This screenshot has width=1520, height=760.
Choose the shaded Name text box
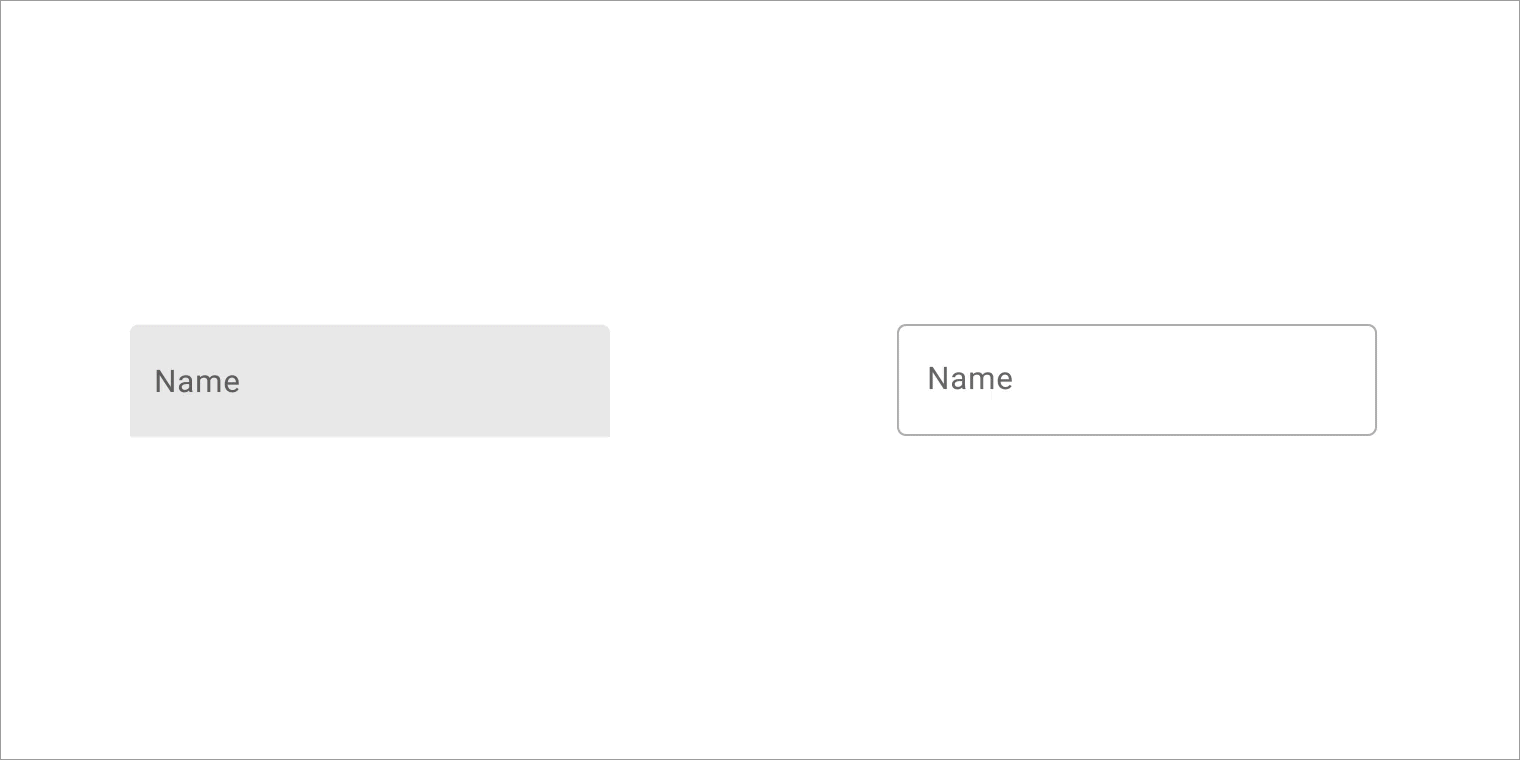(x=370, y=381)
